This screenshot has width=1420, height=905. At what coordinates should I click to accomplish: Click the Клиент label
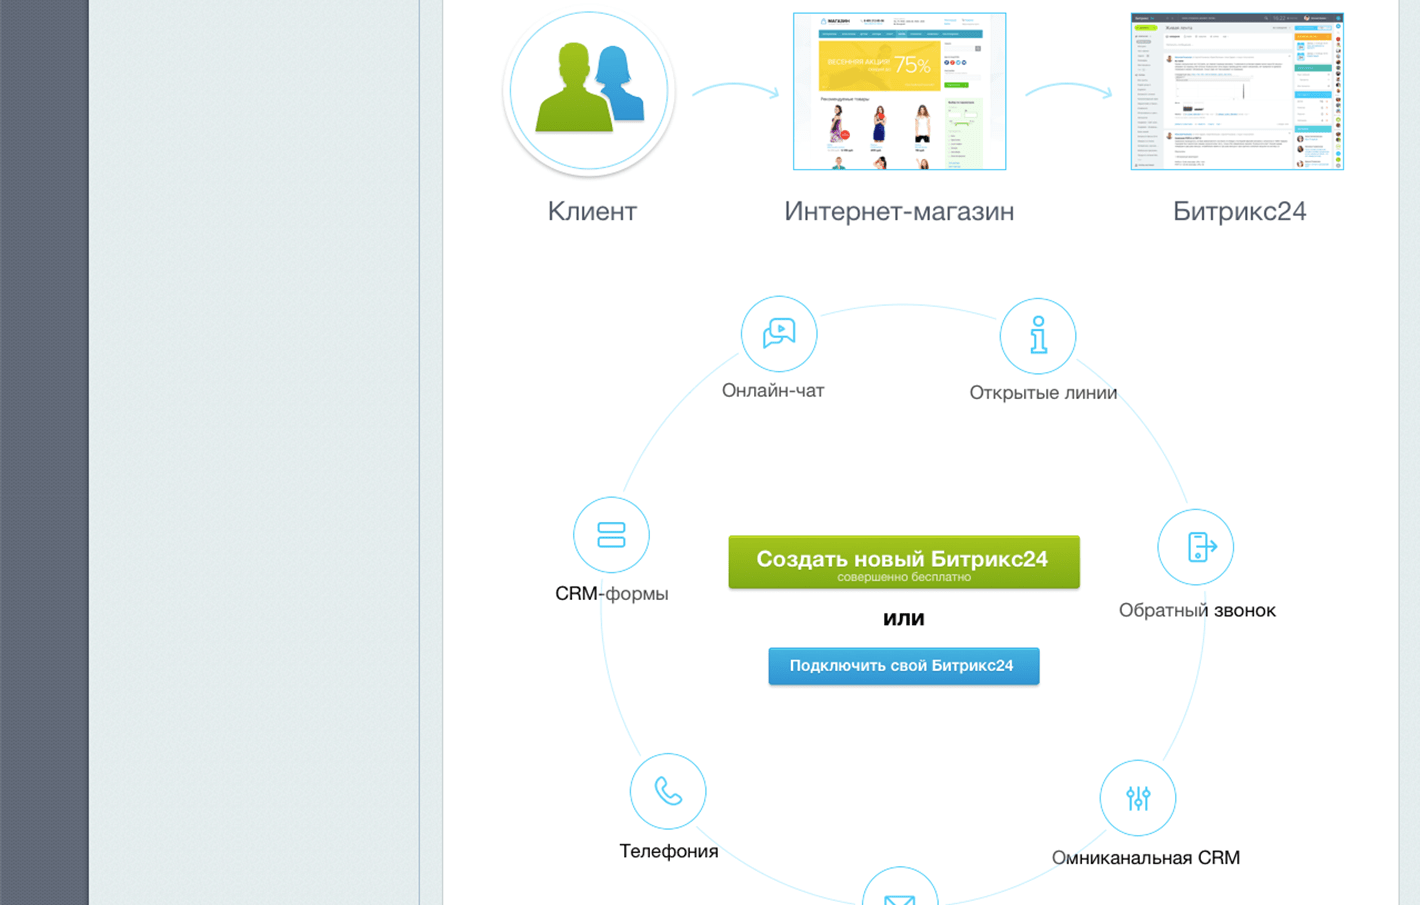[x=592, y=211]
